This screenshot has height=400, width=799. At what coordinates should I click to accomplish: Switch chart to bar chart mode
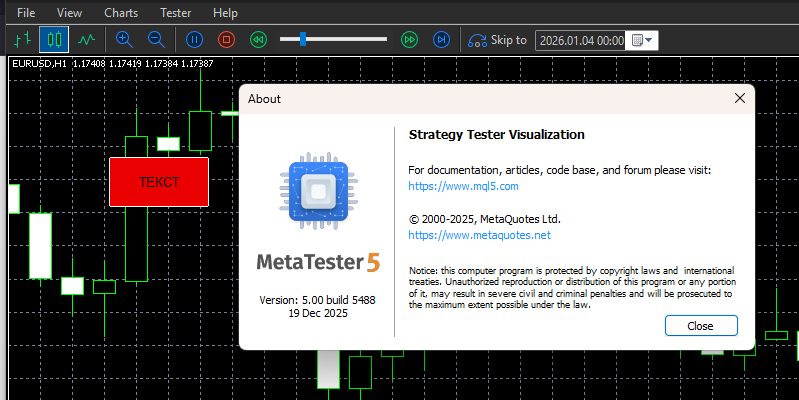tap(22, 40)
